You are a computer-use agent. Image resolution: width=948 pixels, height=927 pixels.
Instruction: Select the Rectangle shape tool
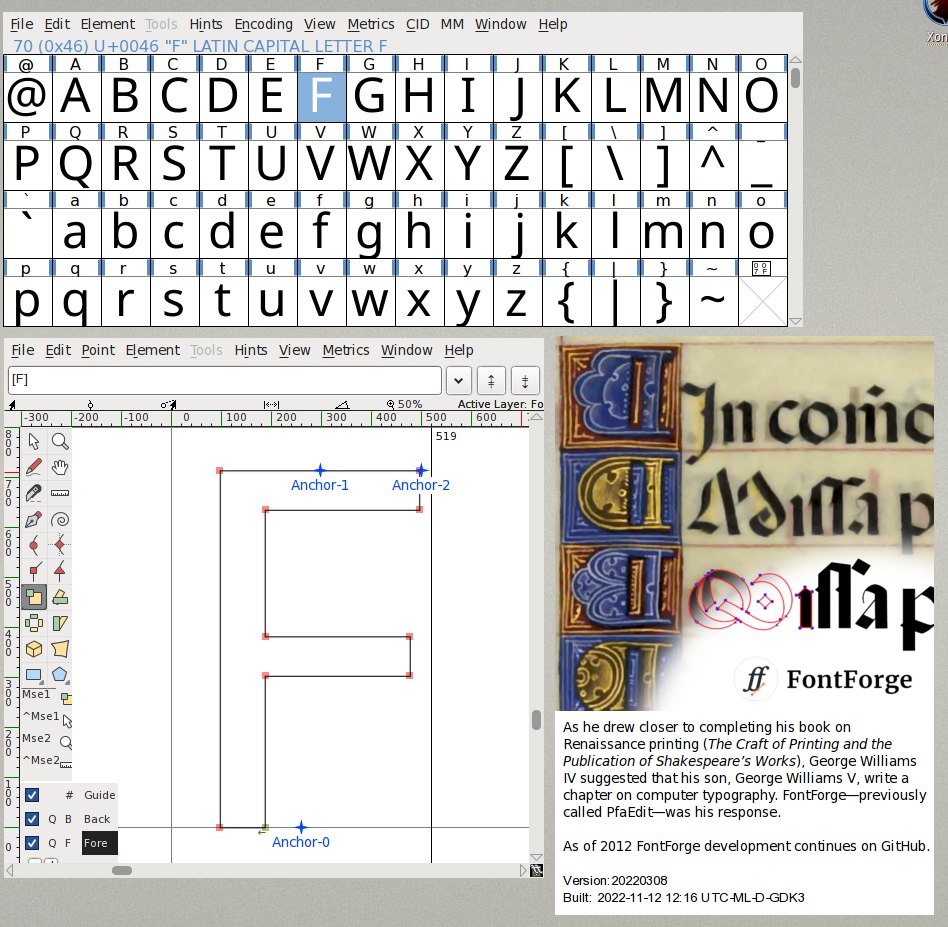click(x=34, y=674)
